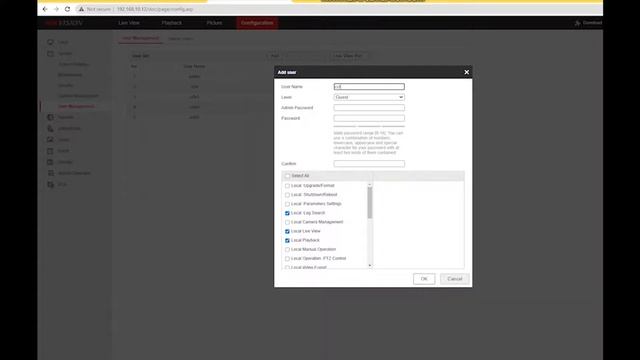Open System Settings in the sidebar
Image resolution: width=640 pixels, height=360 pixels.
[x=73, y=64]
